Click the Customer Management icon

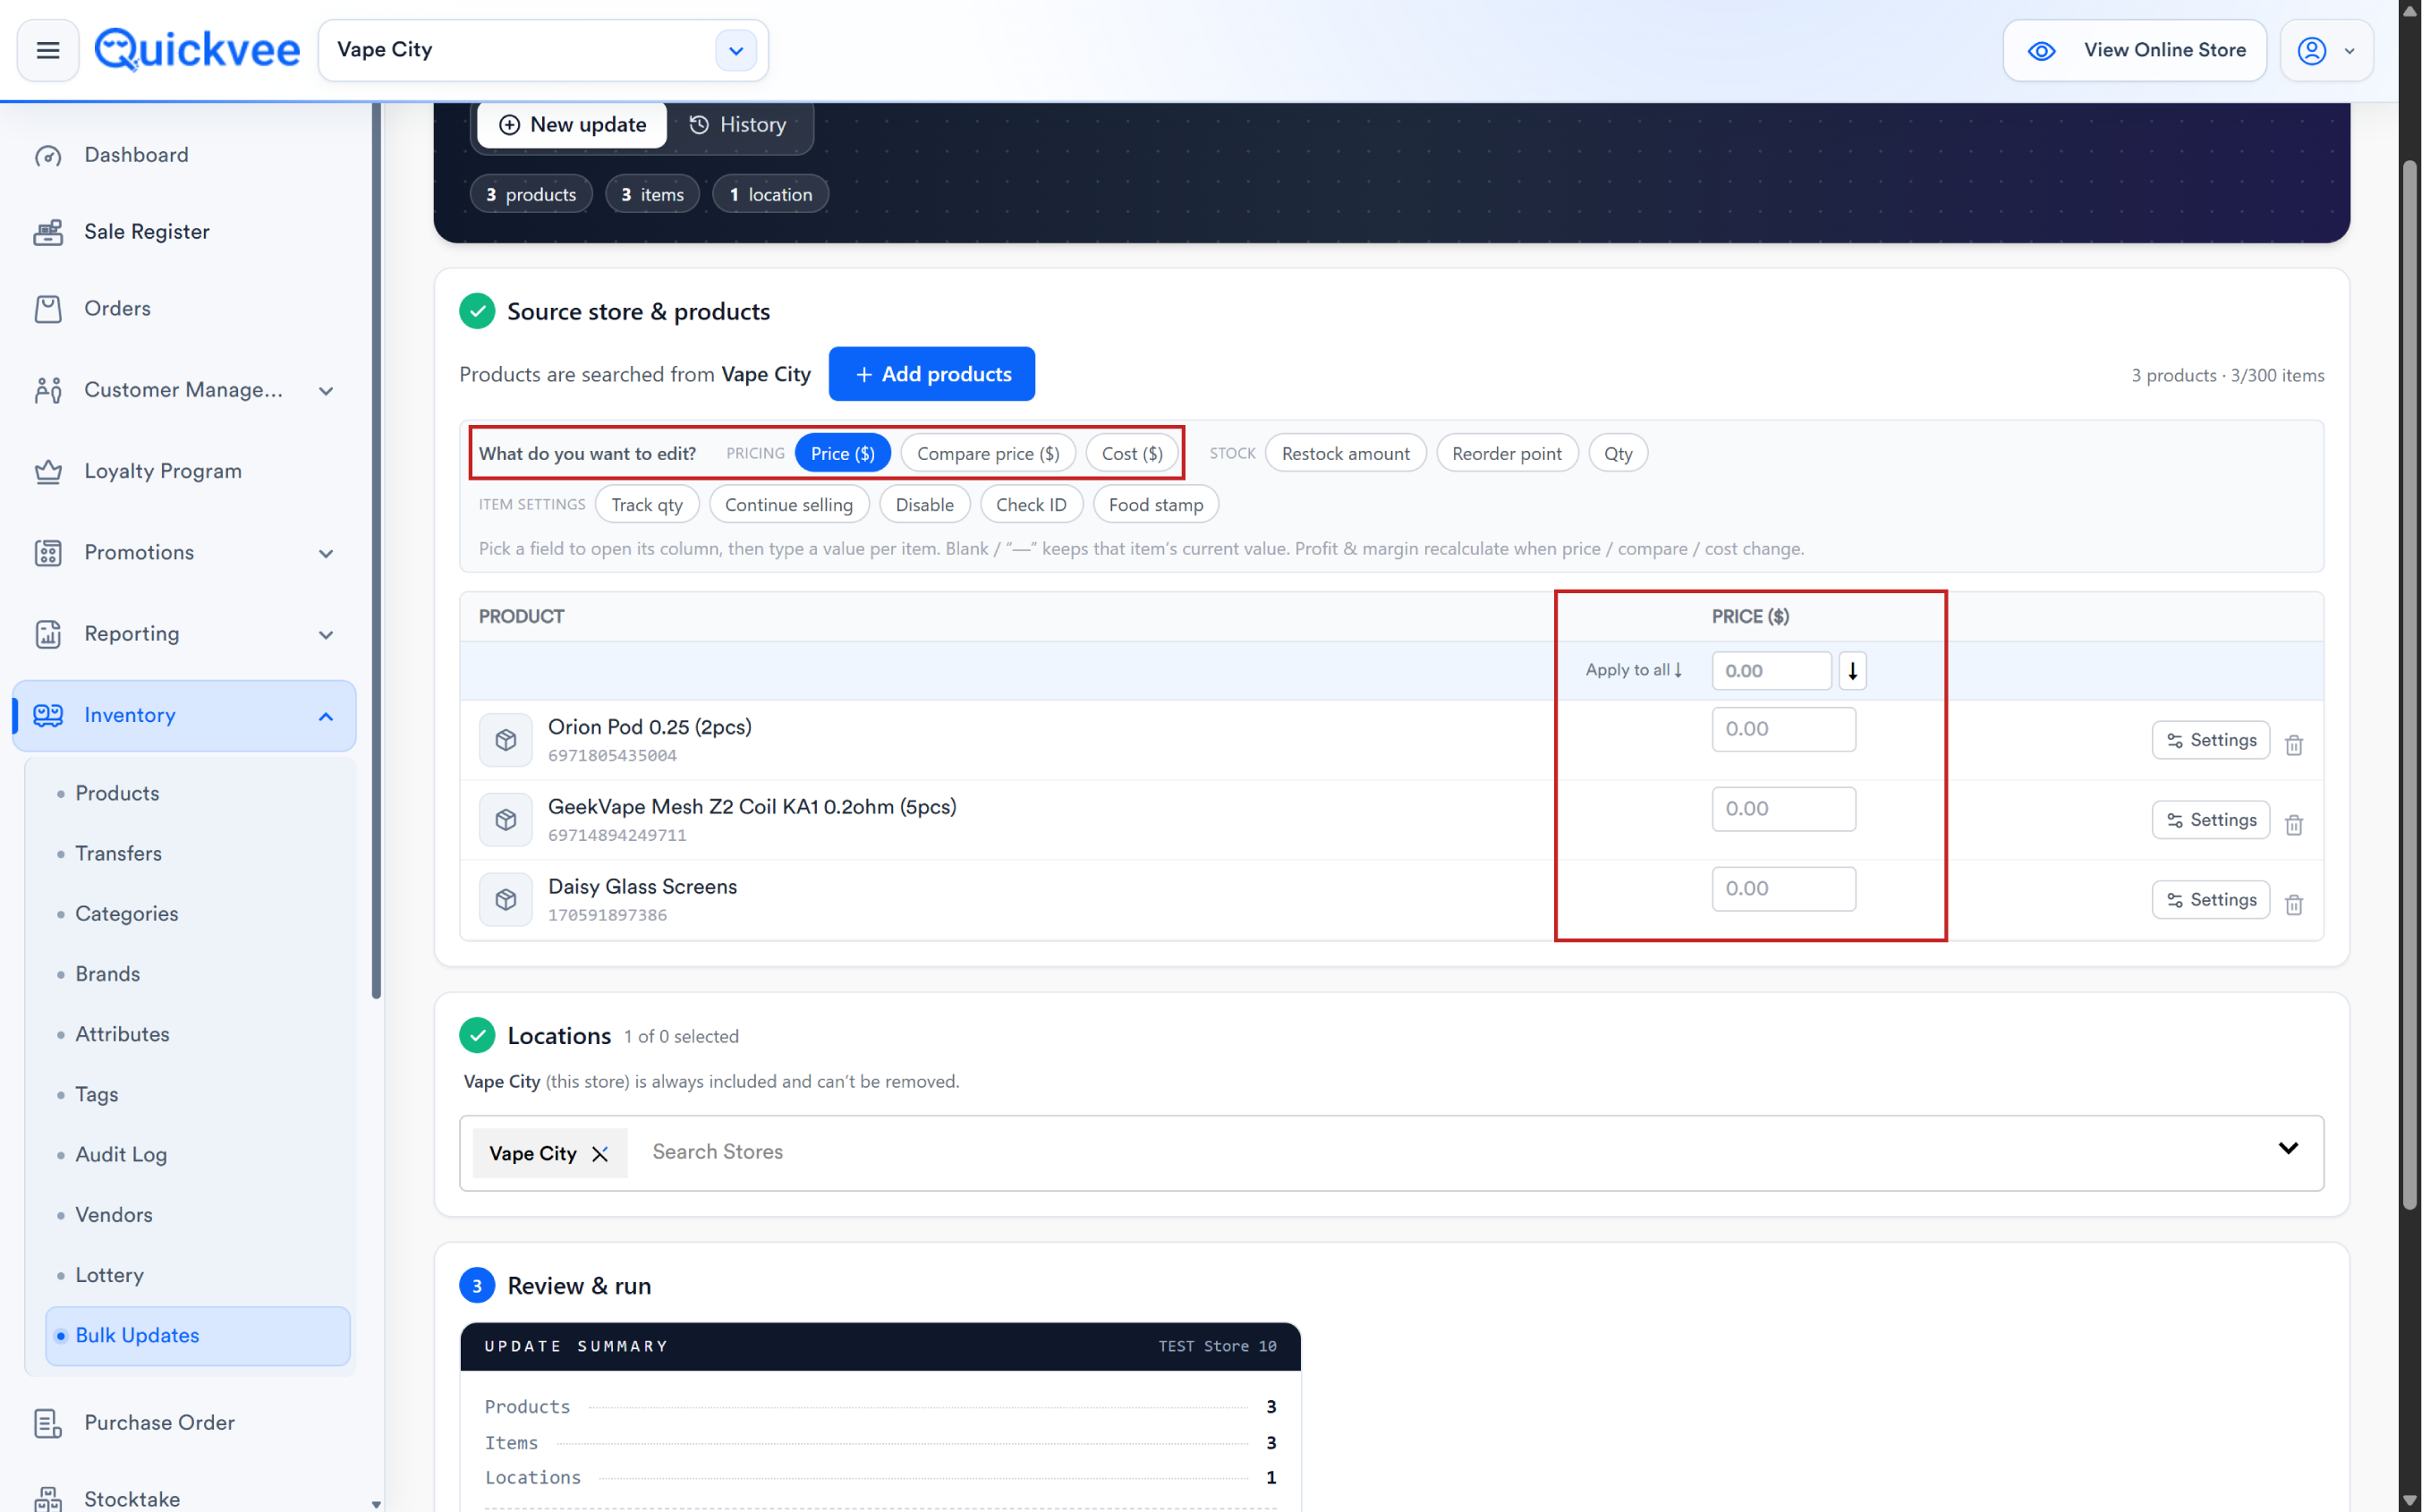click(x=48, y=390)
